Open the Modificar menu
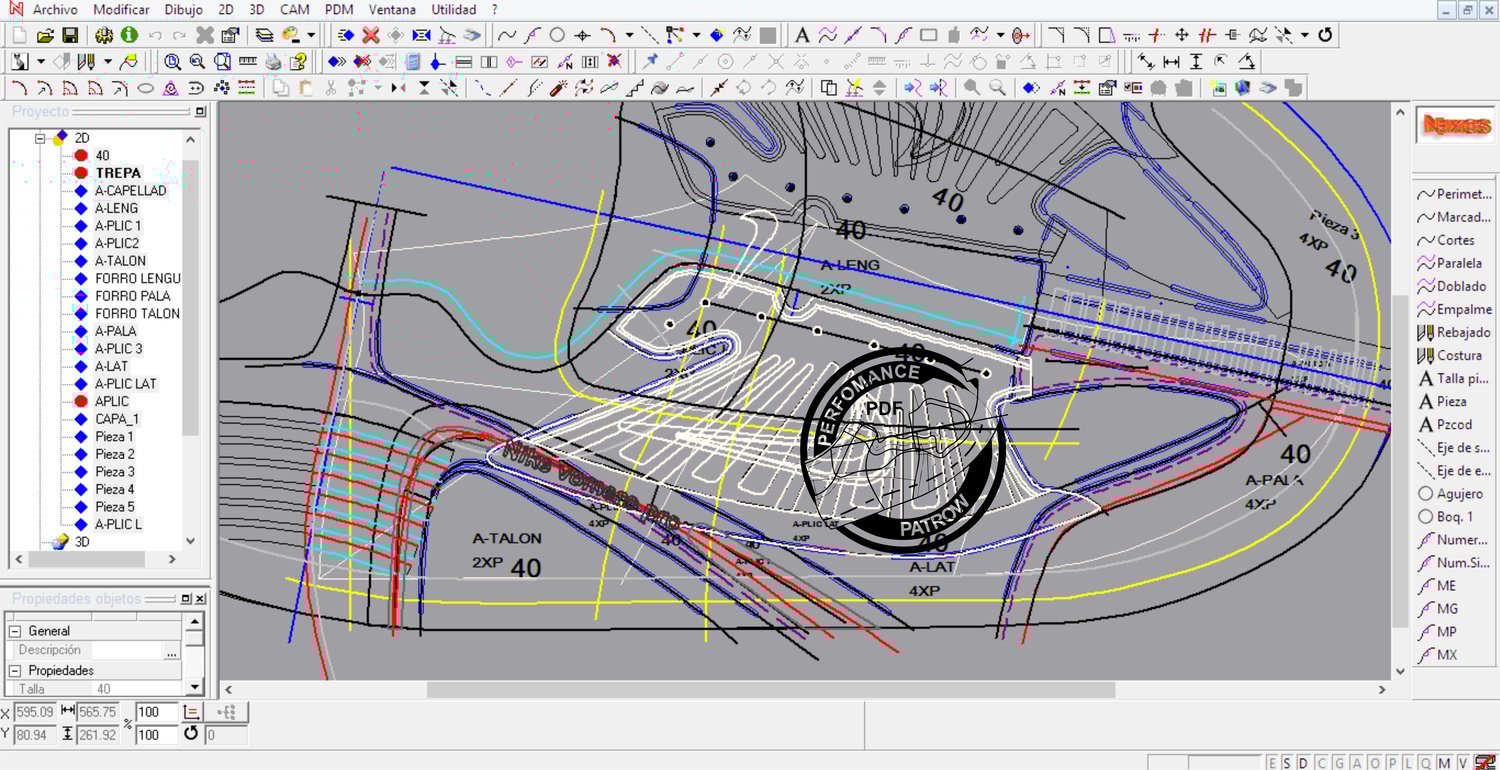This screenshot has height=770, width=1500. (x=121, y=10)
